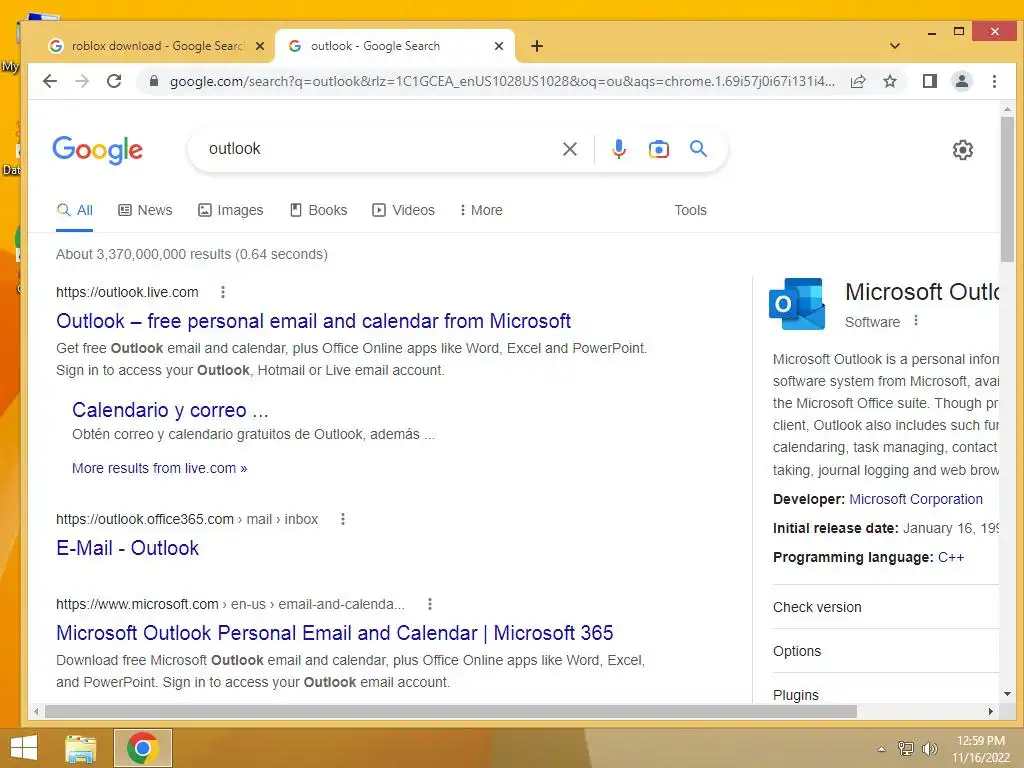Image resolution: width=1024 pixels, height=768 pixels.
Task: Click the URL address bar
Action: click(502, 81)
